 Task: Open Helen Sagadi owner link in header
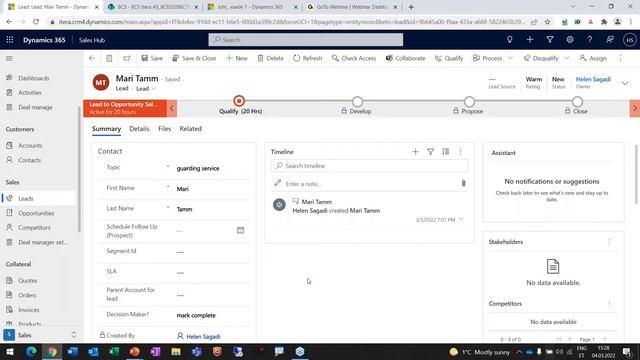pyautogui.click(x=593, y=79)
